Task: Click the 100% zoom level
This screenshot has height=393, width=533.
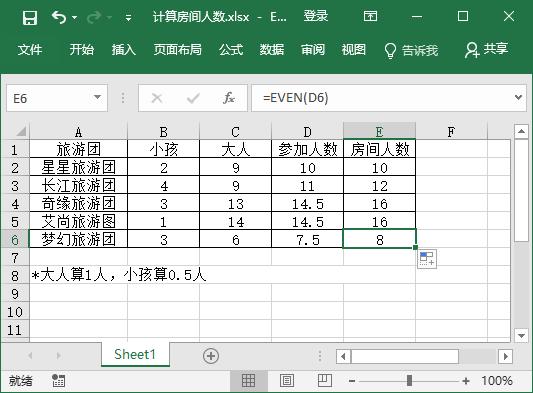Action: [x=496, y=380]
